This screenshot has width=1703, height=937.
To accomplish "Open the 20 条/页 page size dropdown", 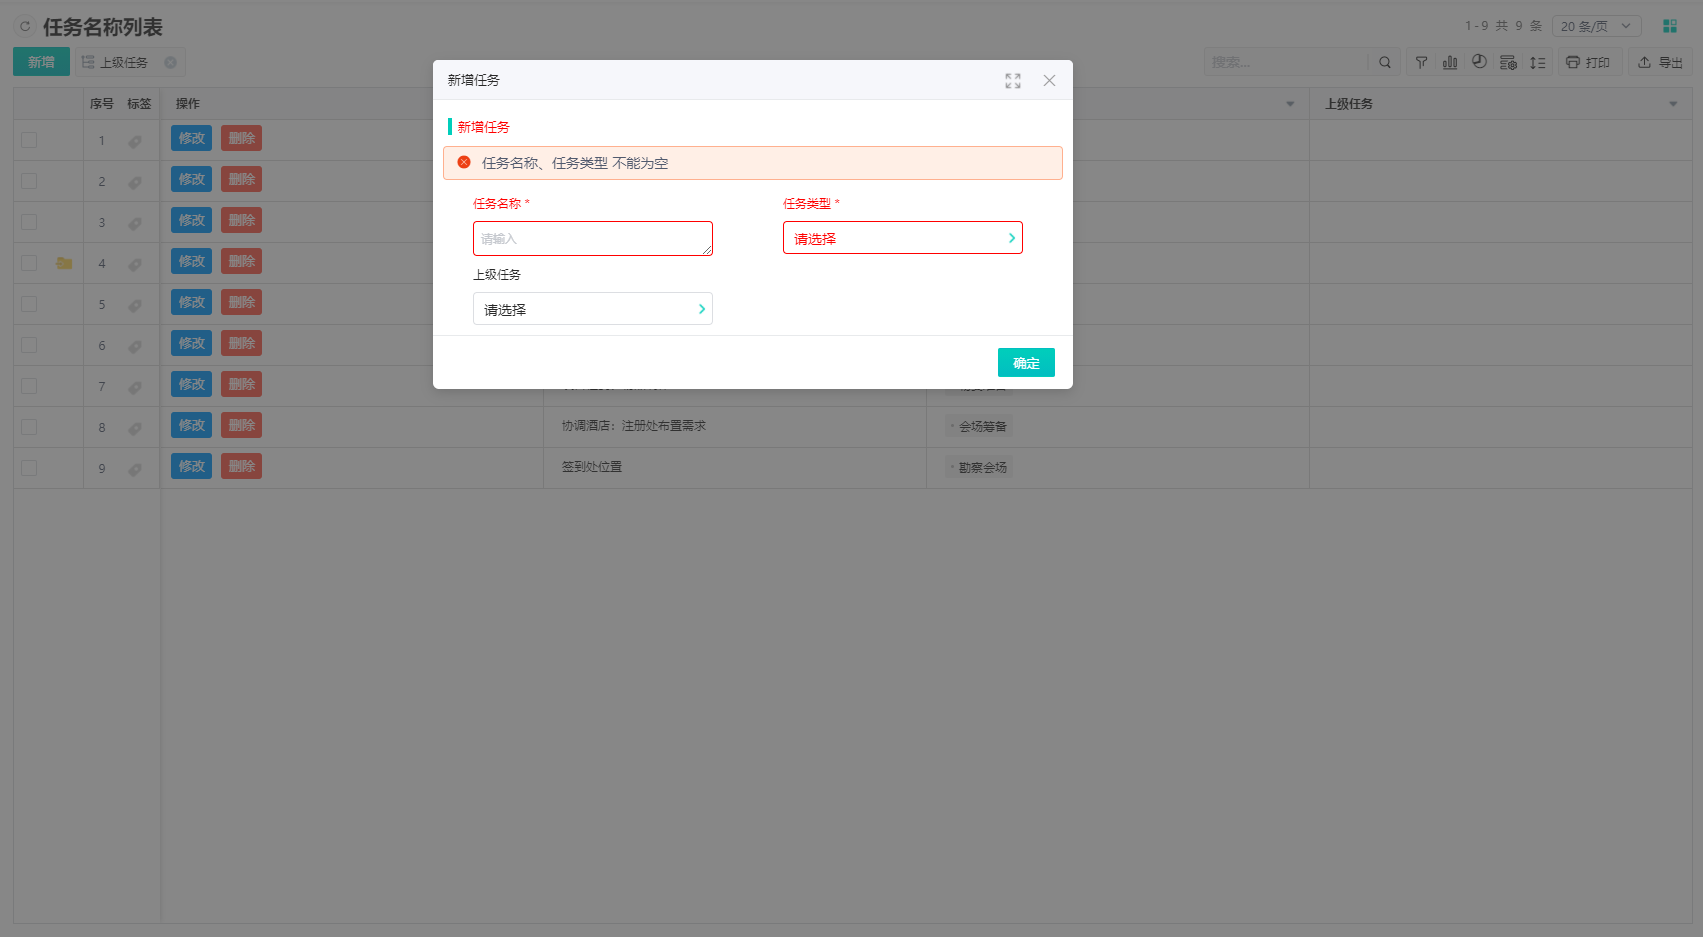I will pos(1597,26).
